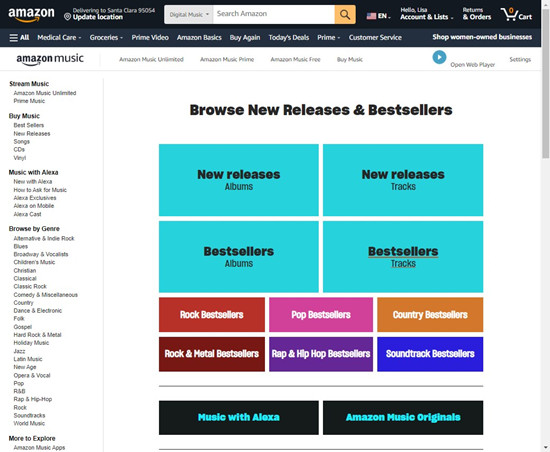Open Alexa Exclusives link
The width and height of the screenshot is (550, 452).
(x=35, y=198)
